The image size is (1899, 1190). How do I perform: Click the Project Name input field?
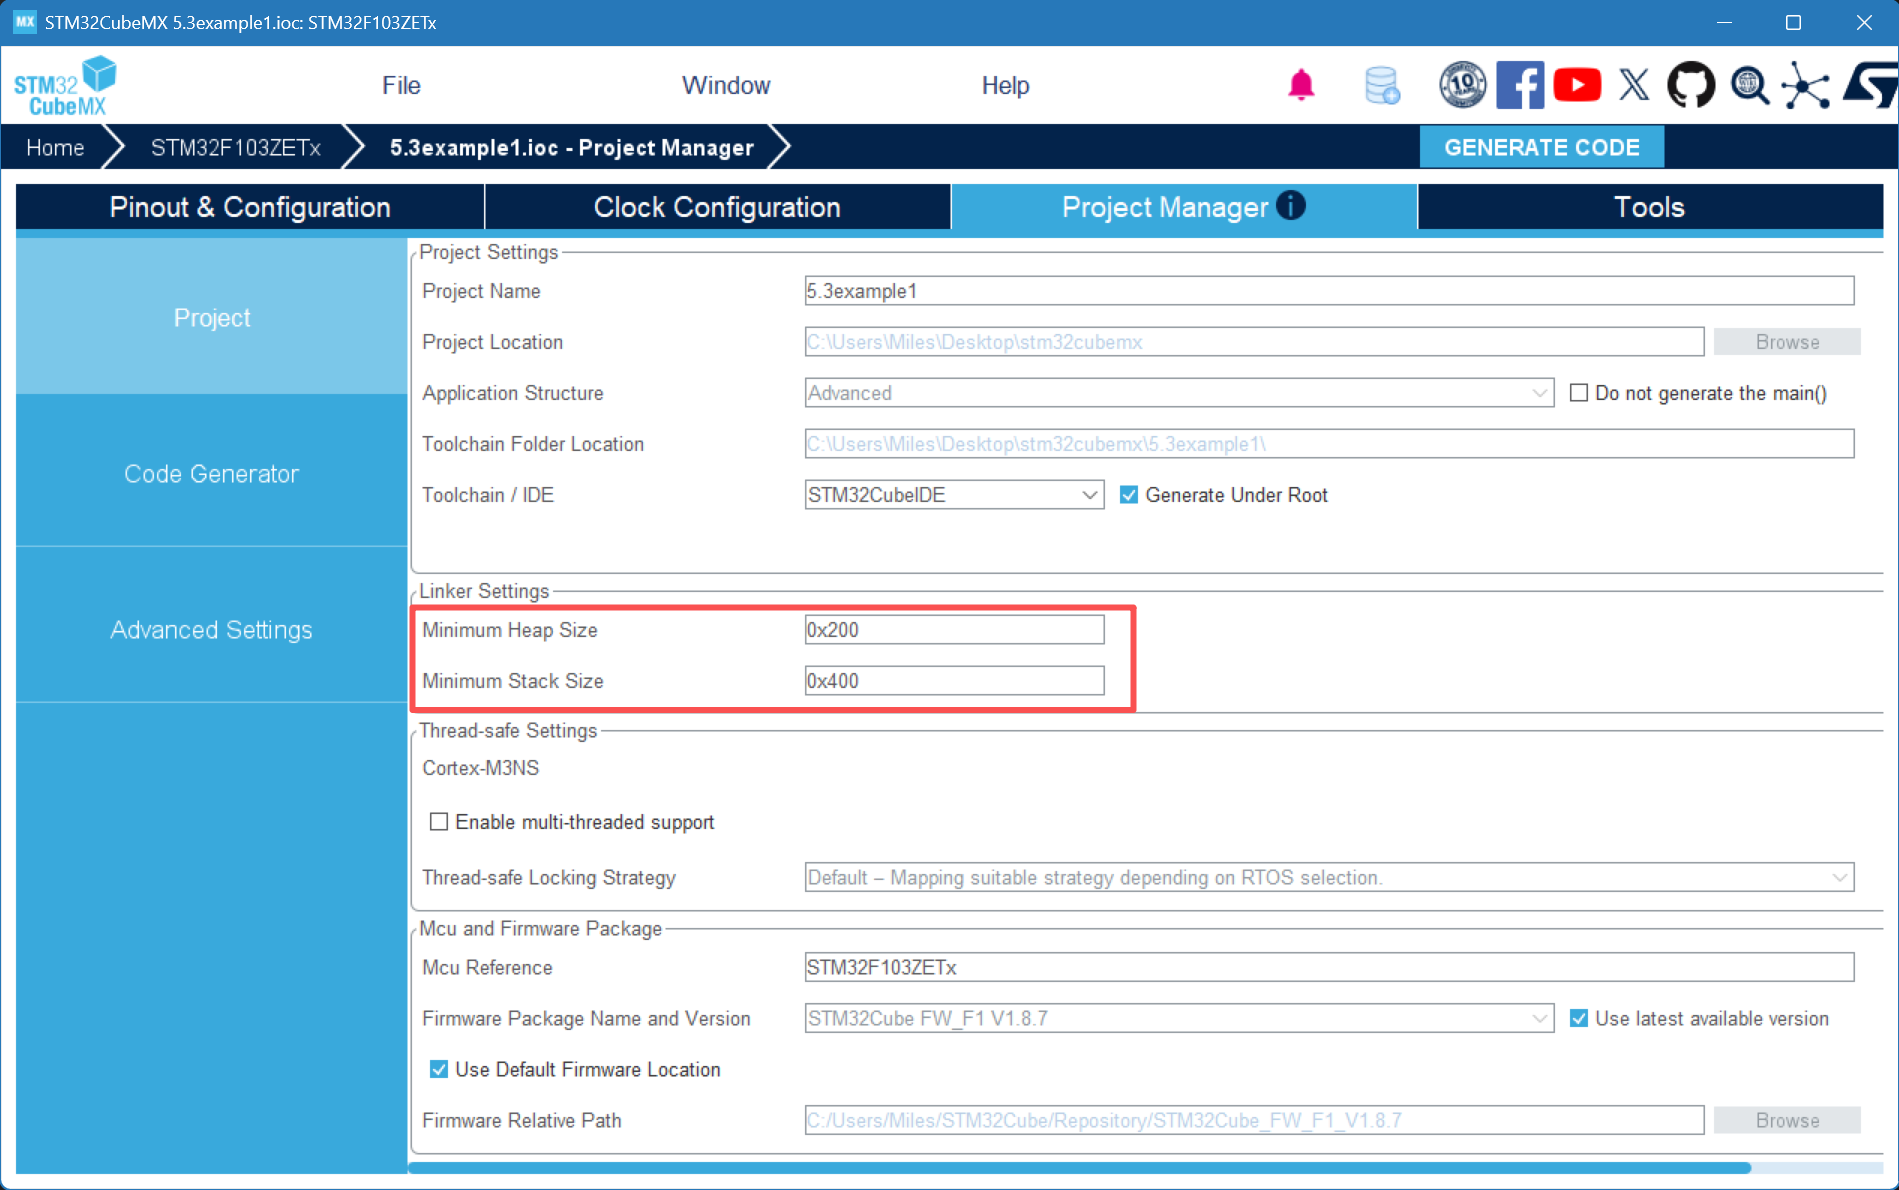click(x=1329, y=291)
